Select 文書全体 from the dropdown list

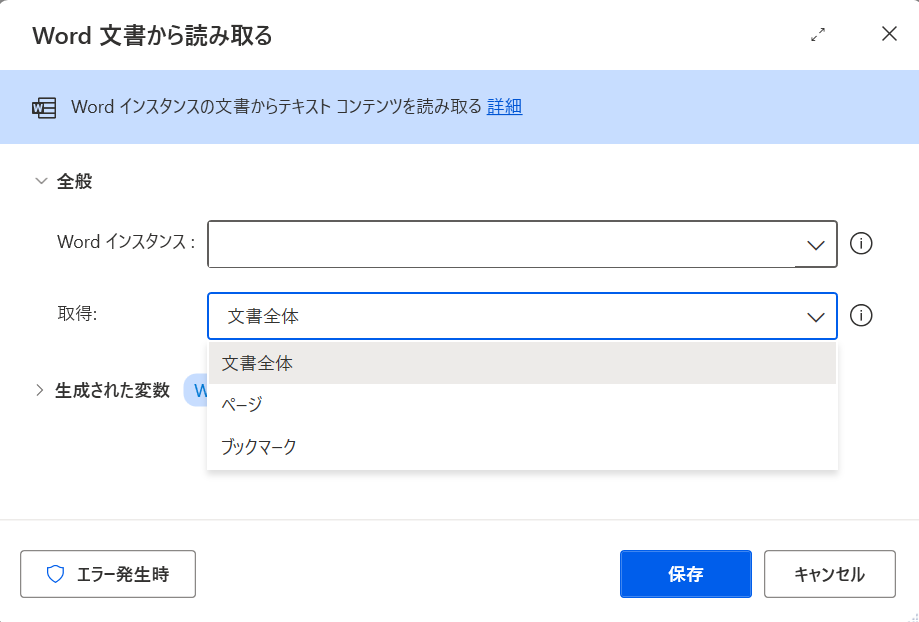[x=522, y=363]
